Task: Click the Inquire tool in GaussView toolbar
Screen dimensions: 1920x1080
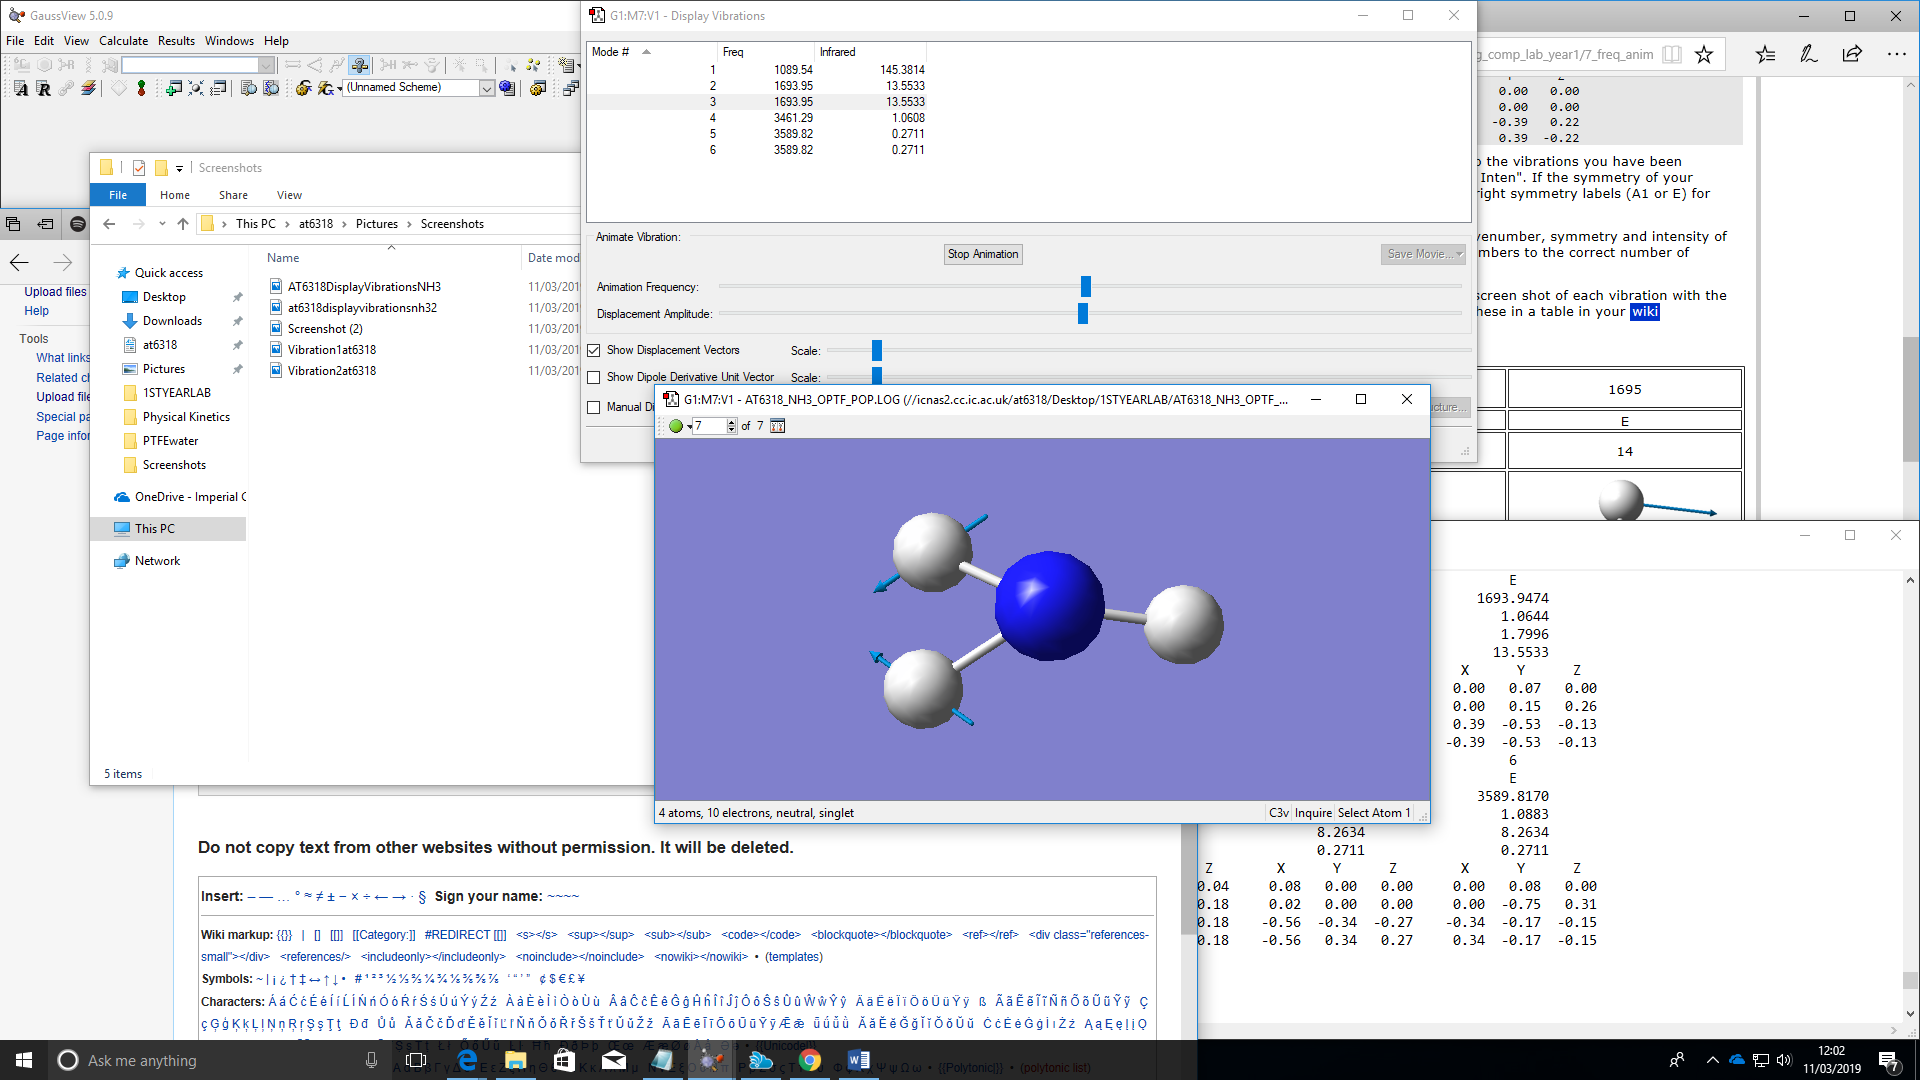Action: pyautogui.click(x=359, y=64)
